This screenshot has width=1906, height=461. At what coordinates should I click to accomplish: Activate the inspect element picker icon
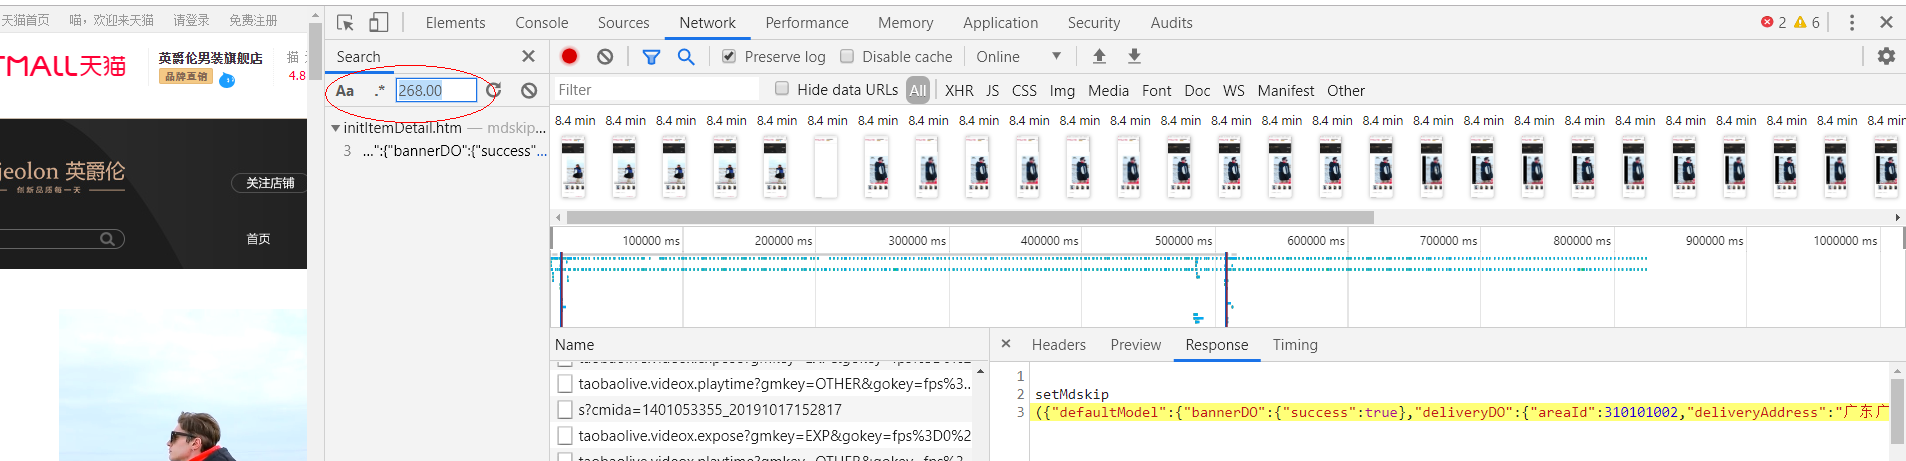345,22
